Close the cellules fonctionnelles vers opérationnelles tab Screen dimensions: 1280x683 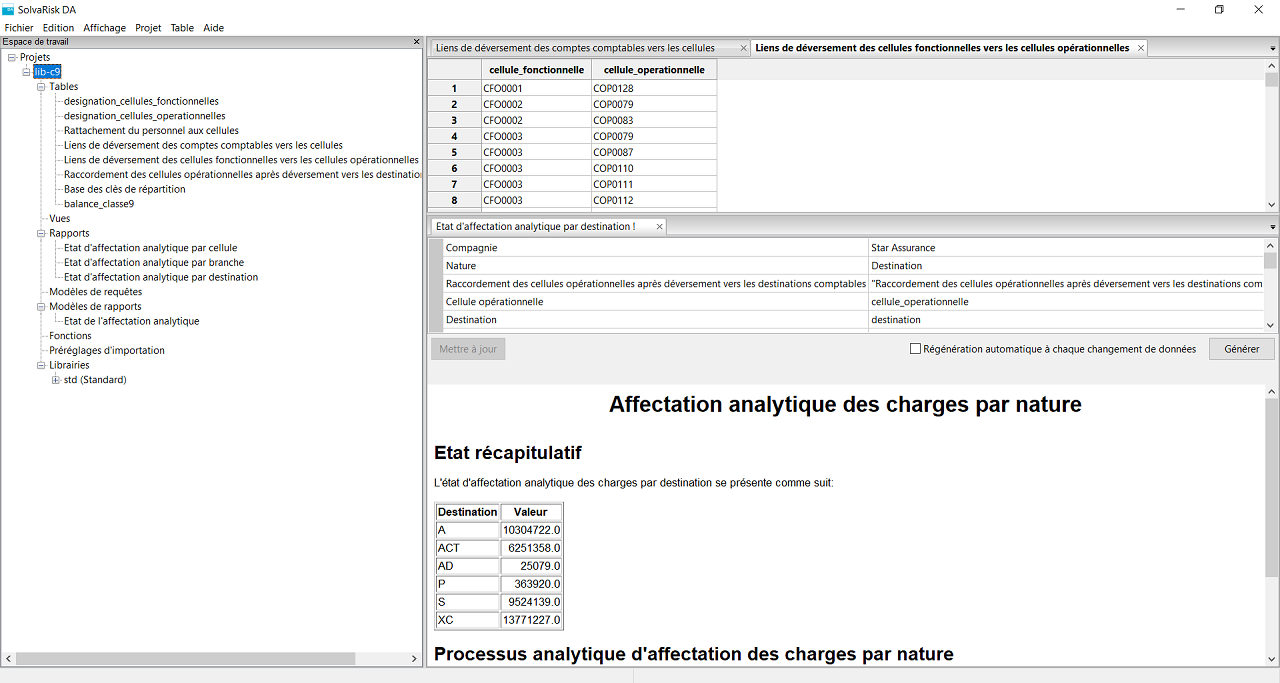(1140, 48)
